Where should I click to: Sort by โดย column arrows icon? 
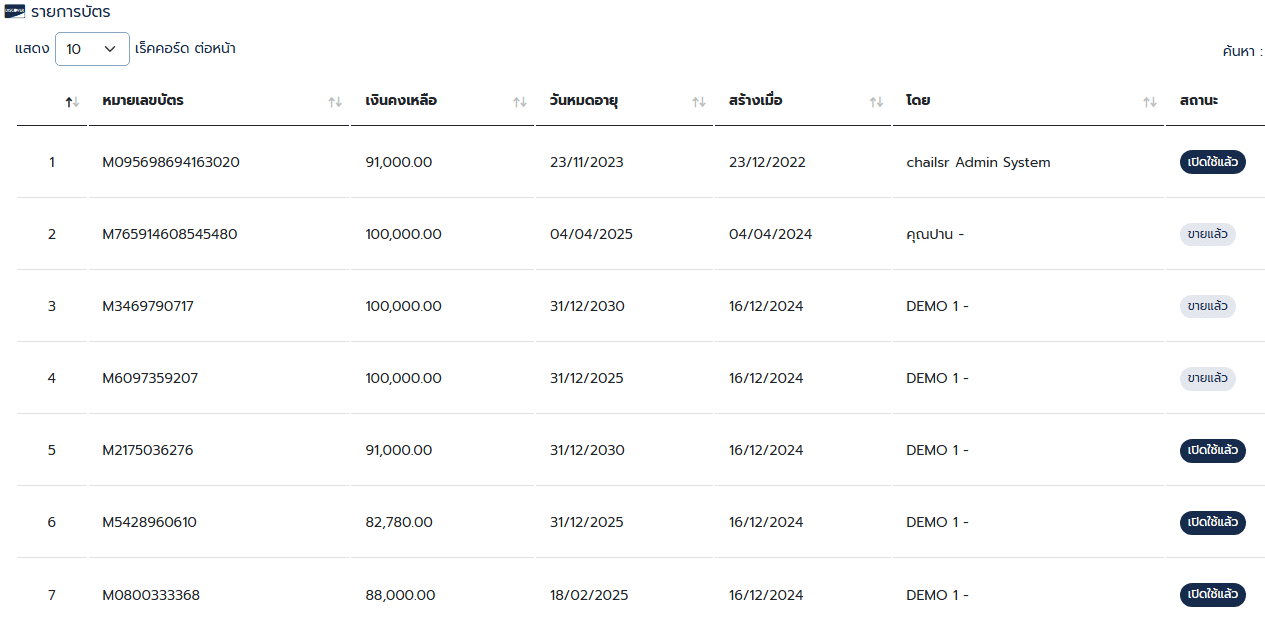pos(1150,102)
